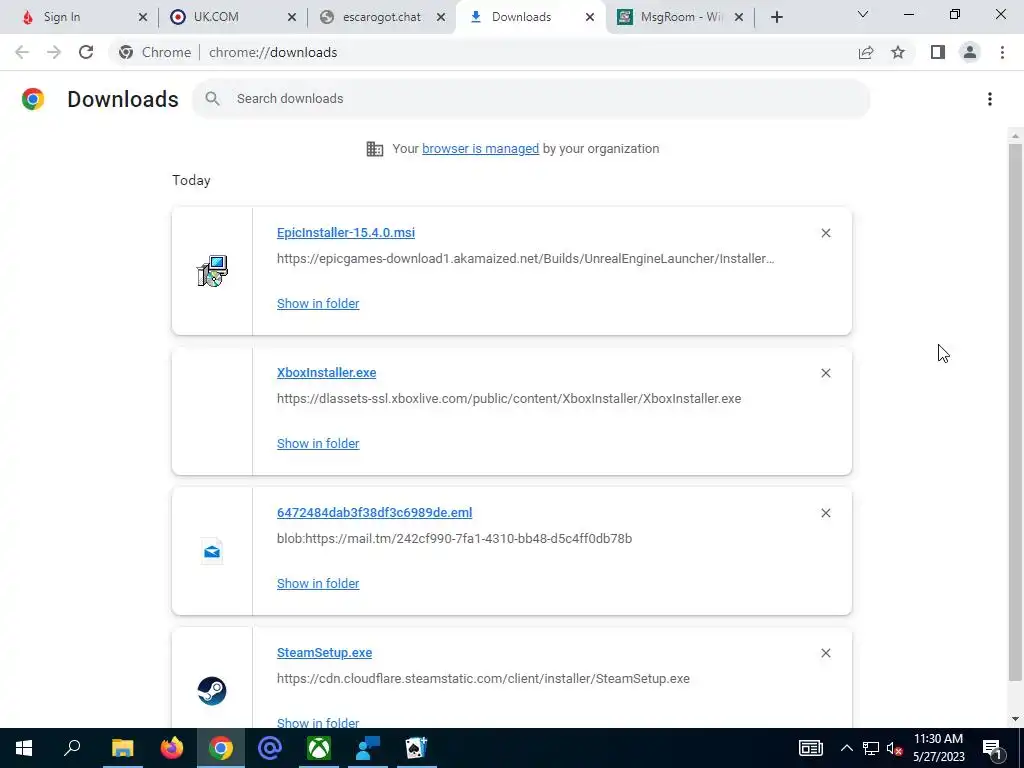Share this page via share icon
1024x768 pixels.
click(x=866, y=52)
